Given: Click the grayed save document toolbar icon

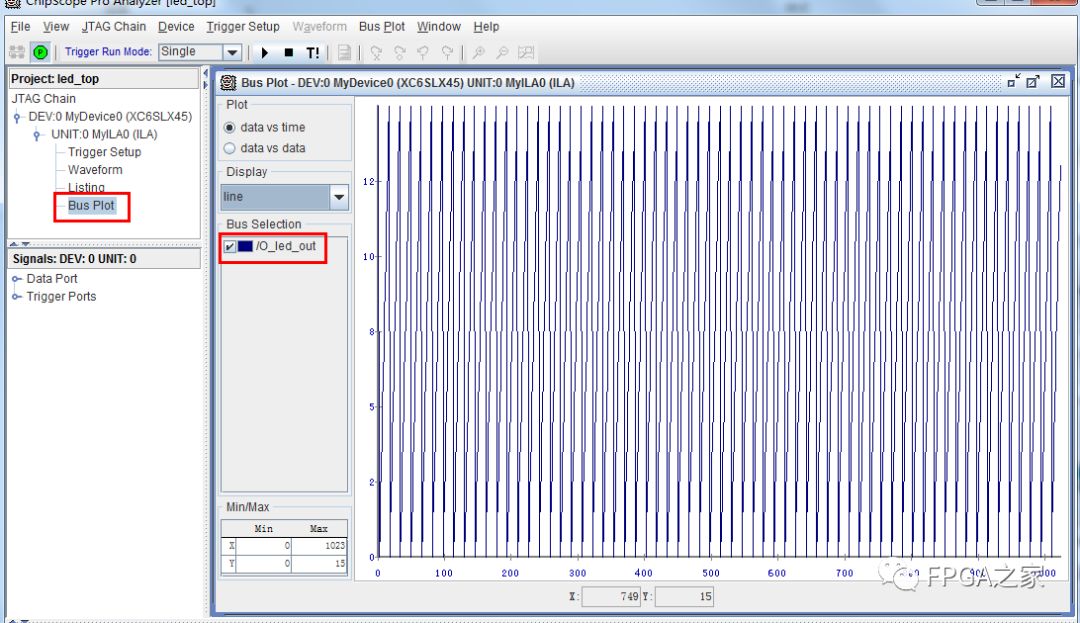Looking at the screenshot, I should point(344,52).
